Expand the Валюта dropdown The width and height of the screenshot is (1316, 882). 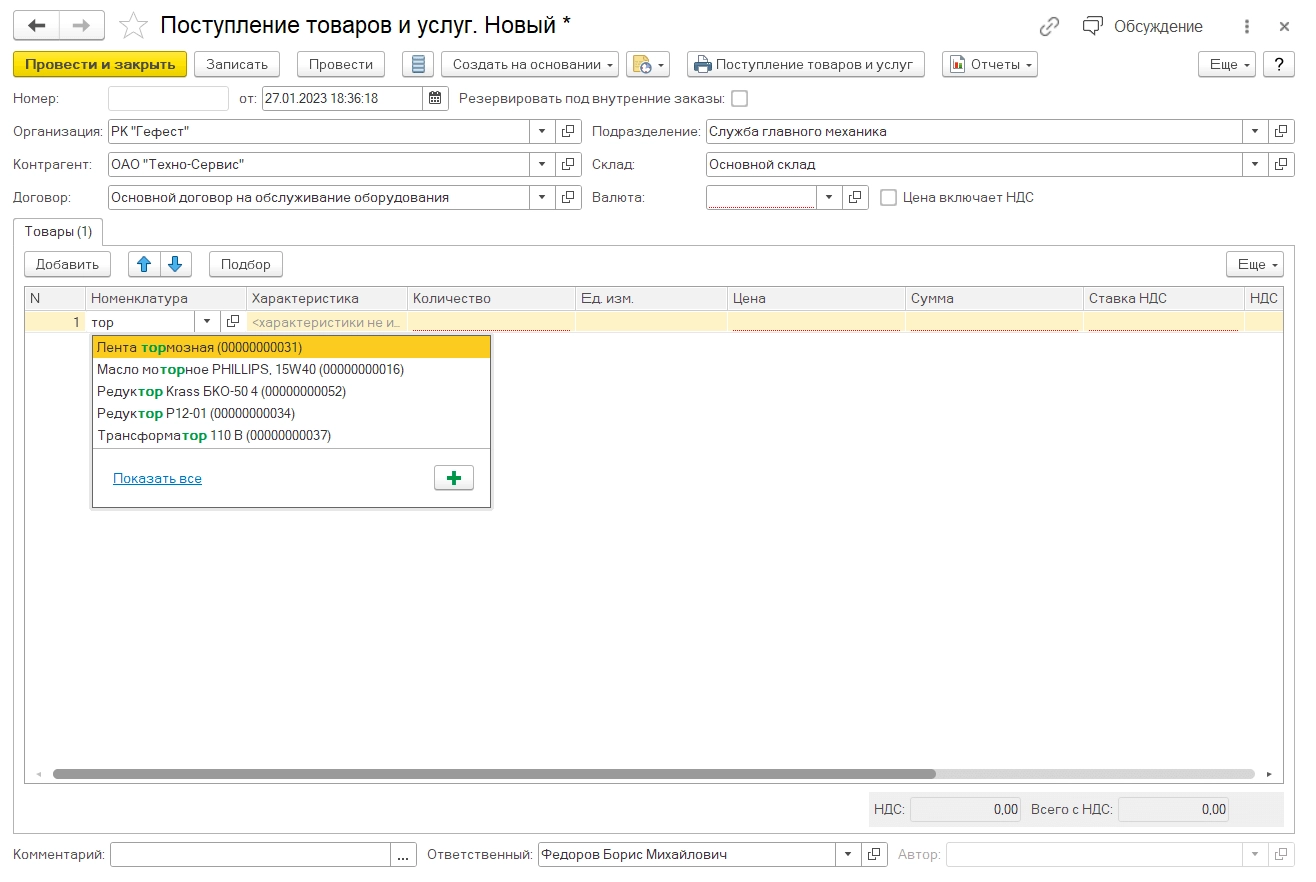[x=828, y=197]
